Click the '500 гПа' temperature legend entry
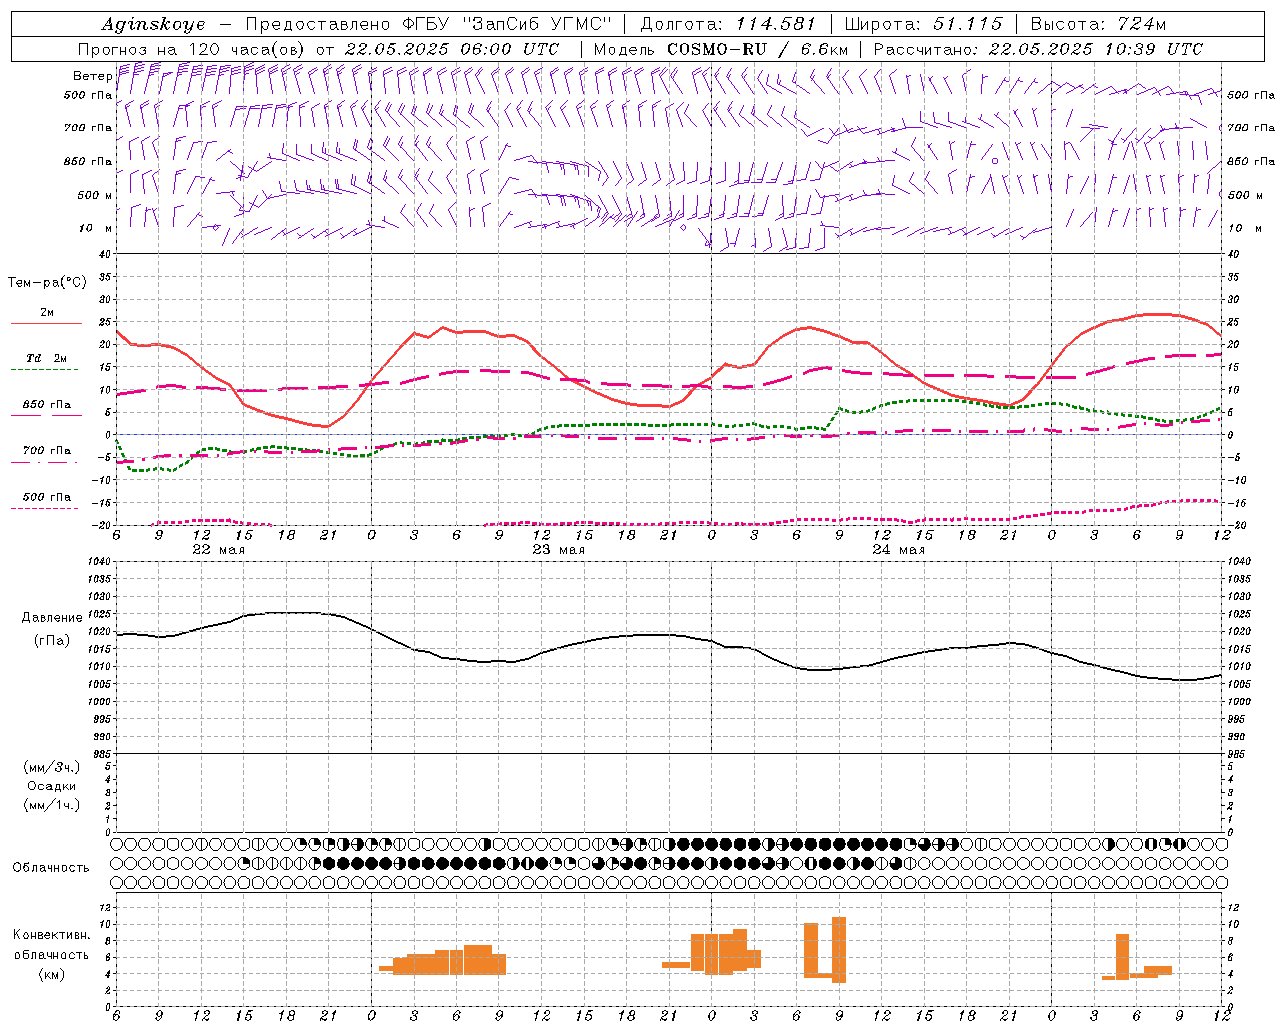Image resolution: width=1280 pixels, height=1024 pixels. 47,497
